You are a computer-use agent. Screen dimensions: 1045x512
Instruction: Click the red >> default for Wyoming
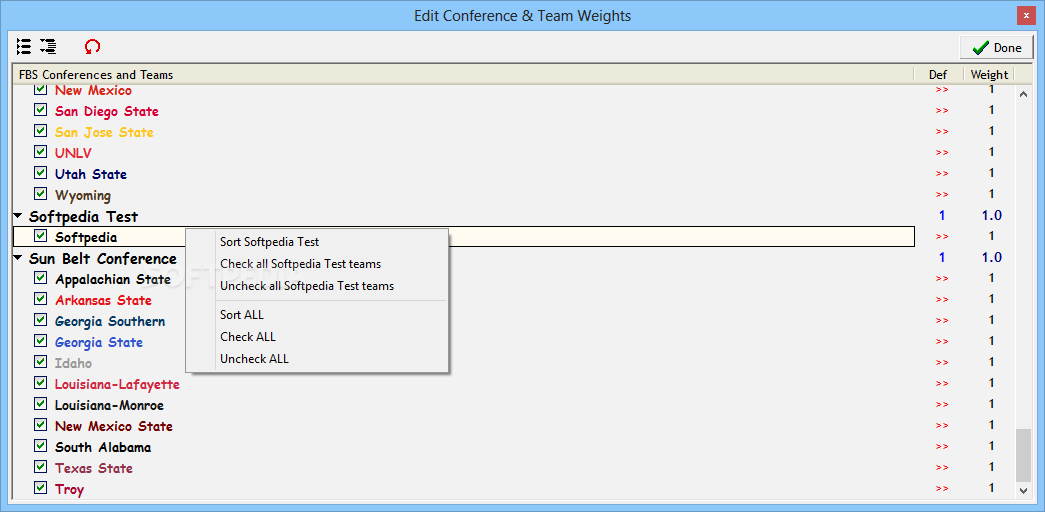(942, 195)
